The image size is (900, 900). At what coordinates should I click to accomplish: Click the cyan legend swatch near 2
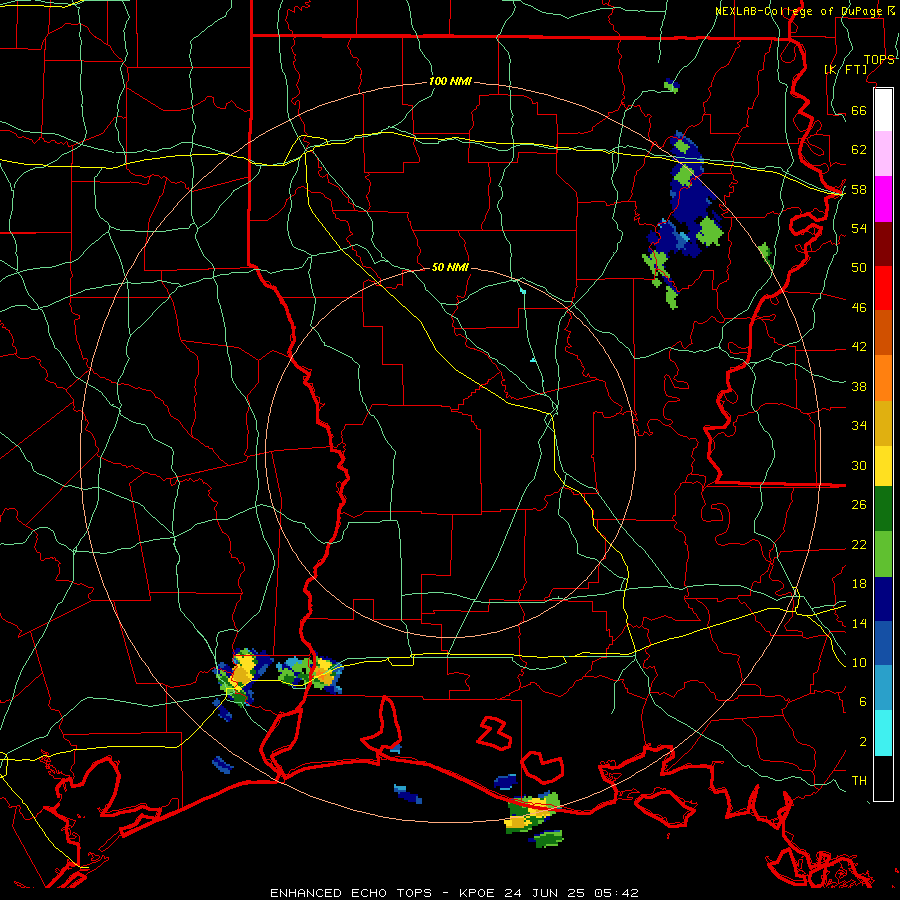point(883,733)
